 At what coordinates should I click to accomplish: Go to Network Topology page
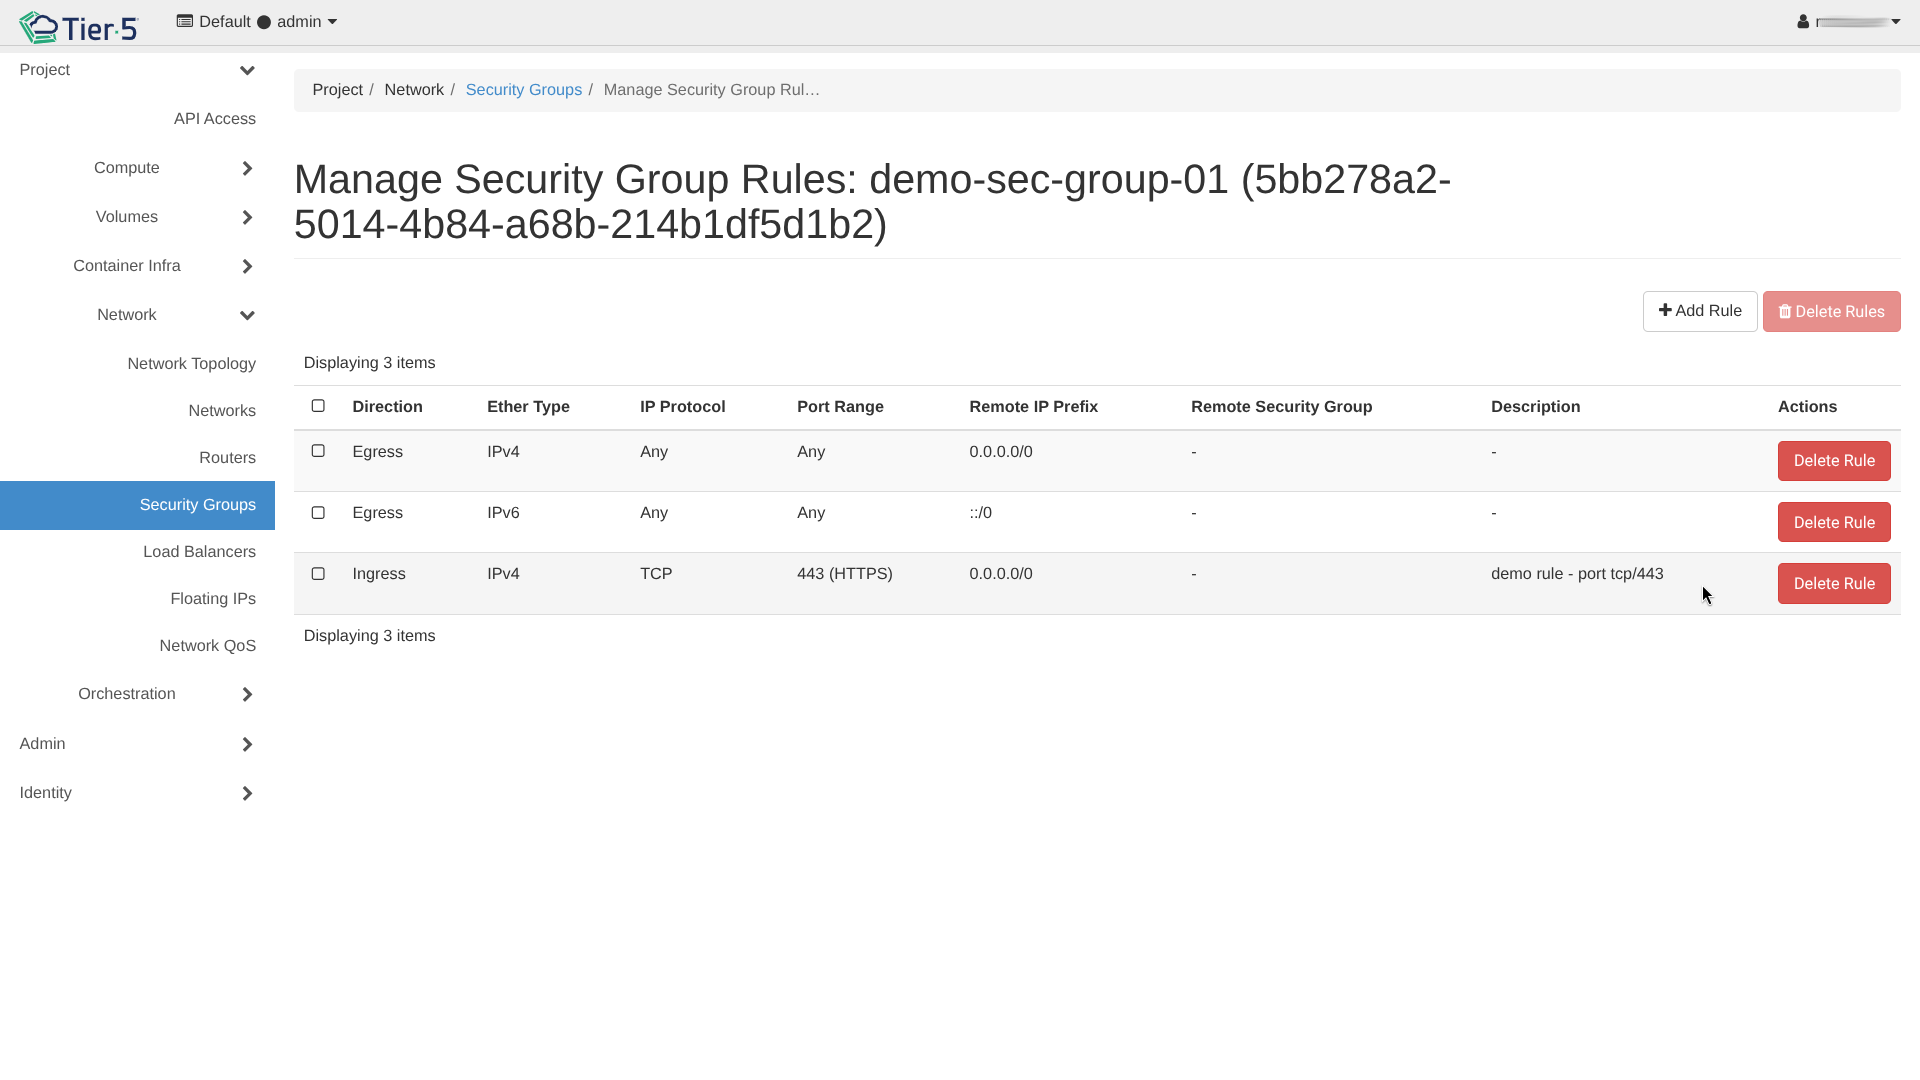tap(191, 364)
